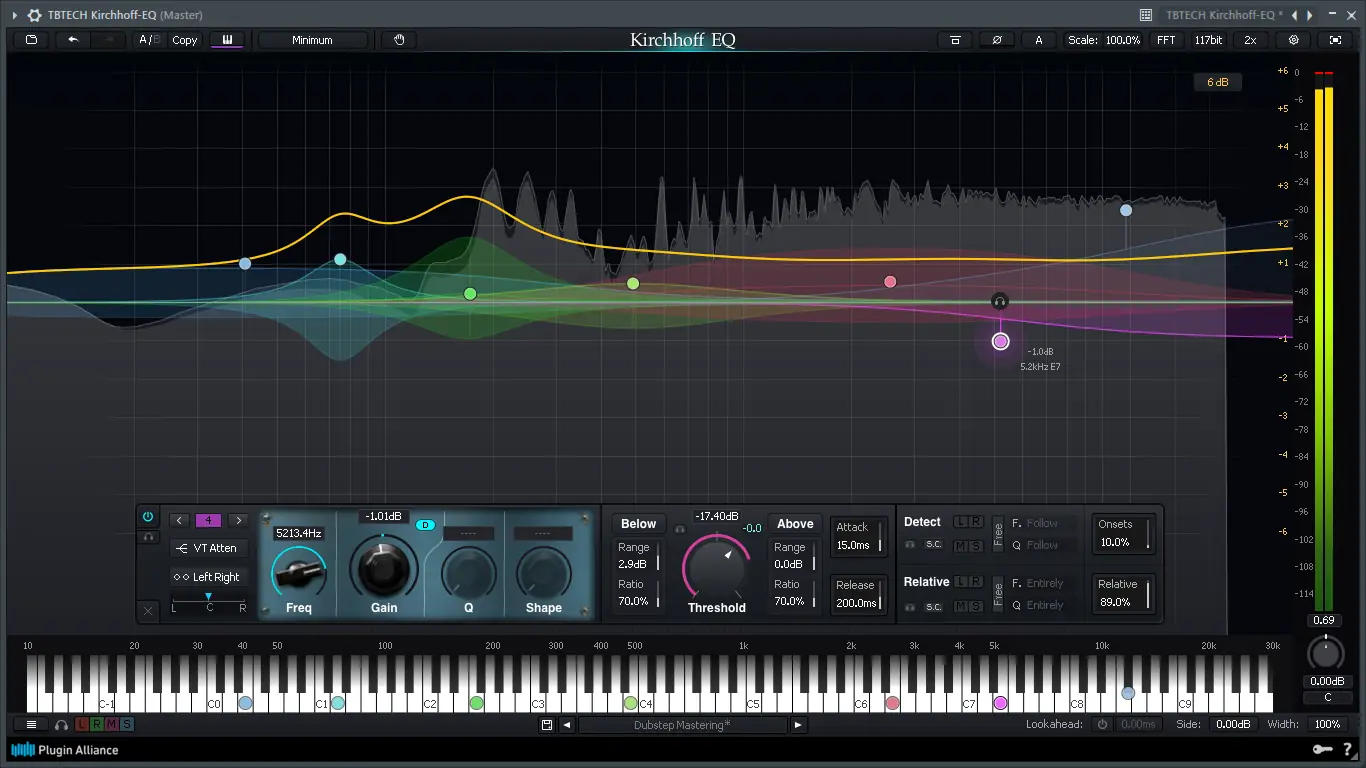
Task: Click the Attack 15.0ms control
Action: click(x=859, y=536)
